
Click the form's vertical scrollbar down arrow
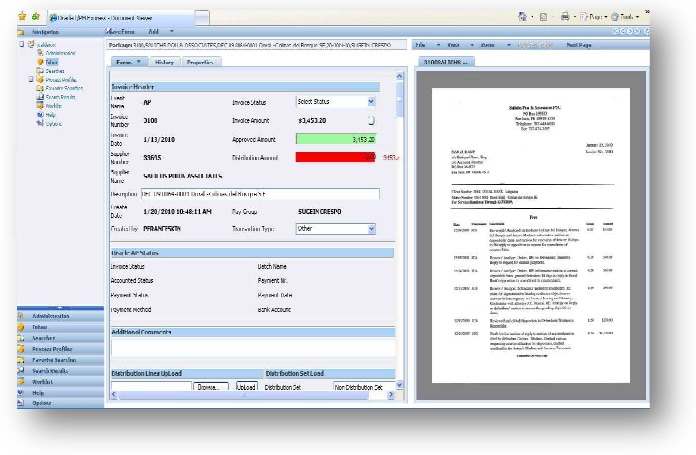tap(399, 385)
